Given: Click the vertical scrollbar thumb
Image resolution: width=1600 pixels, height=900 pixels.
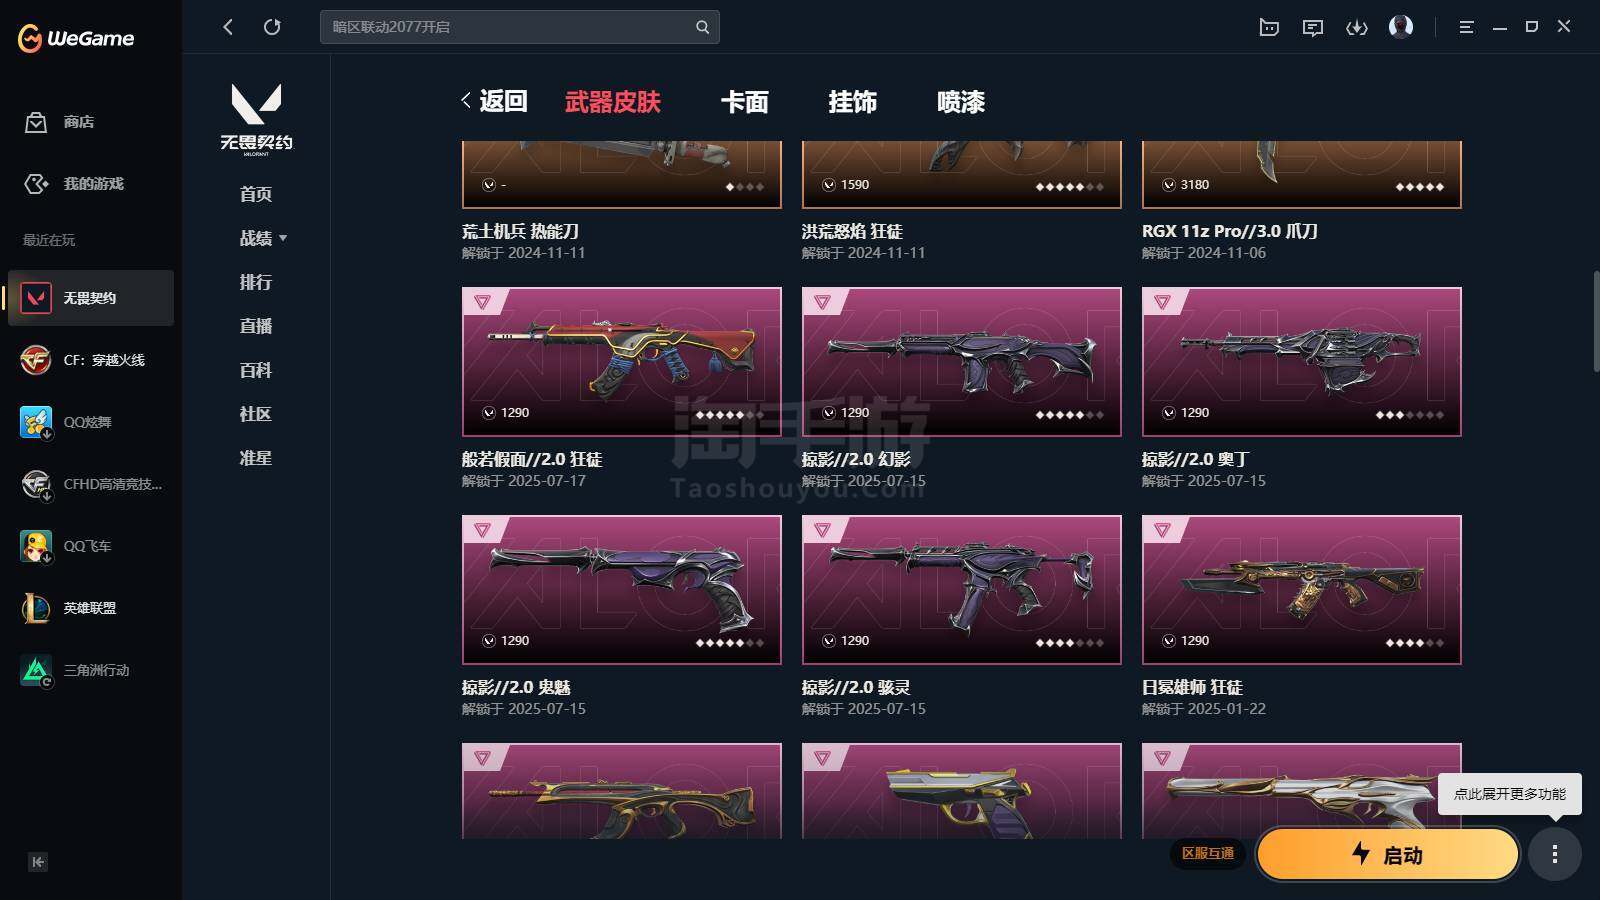Looking at the screenshot, I should (x=1595, y=322).
